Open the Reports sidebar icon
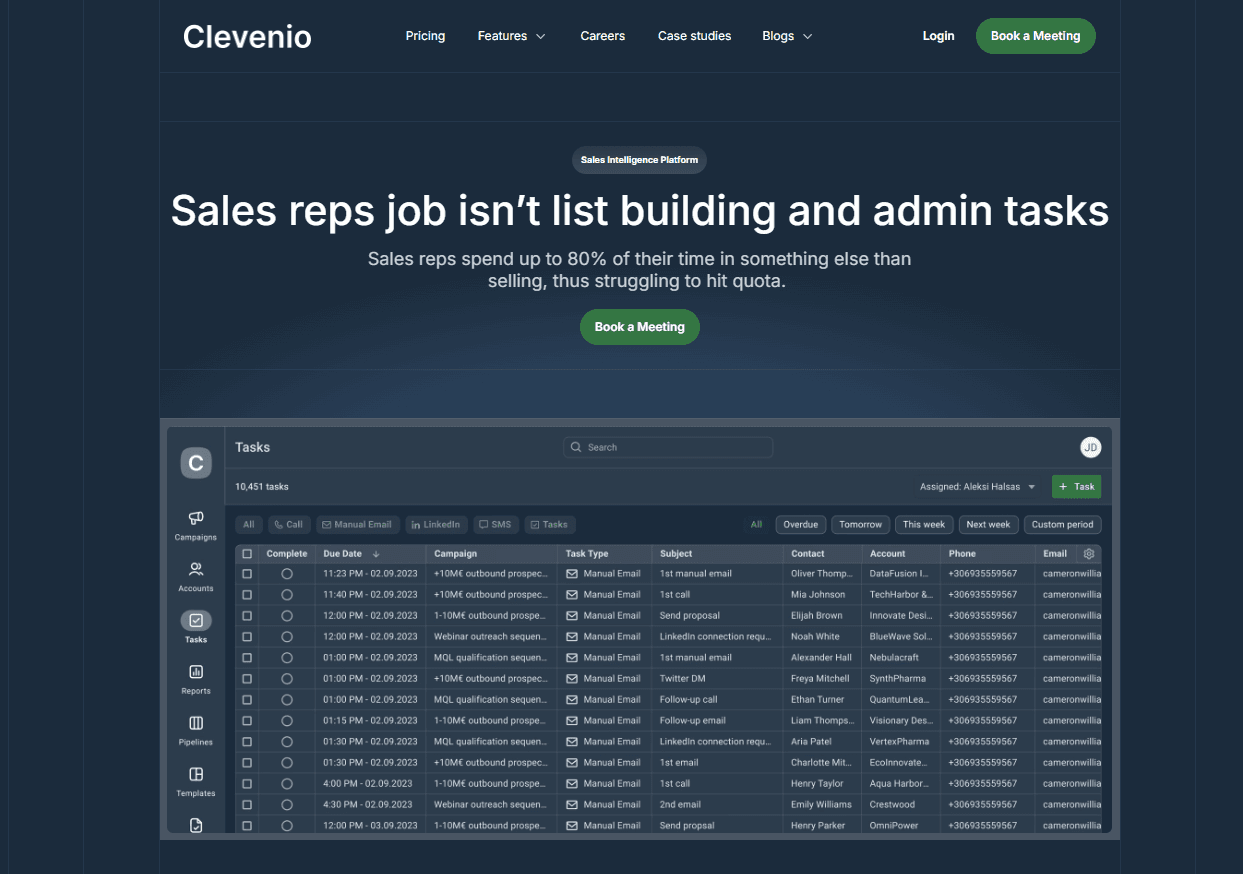Viewport: 1243px width, 874px height. click(x=196, y=672)
